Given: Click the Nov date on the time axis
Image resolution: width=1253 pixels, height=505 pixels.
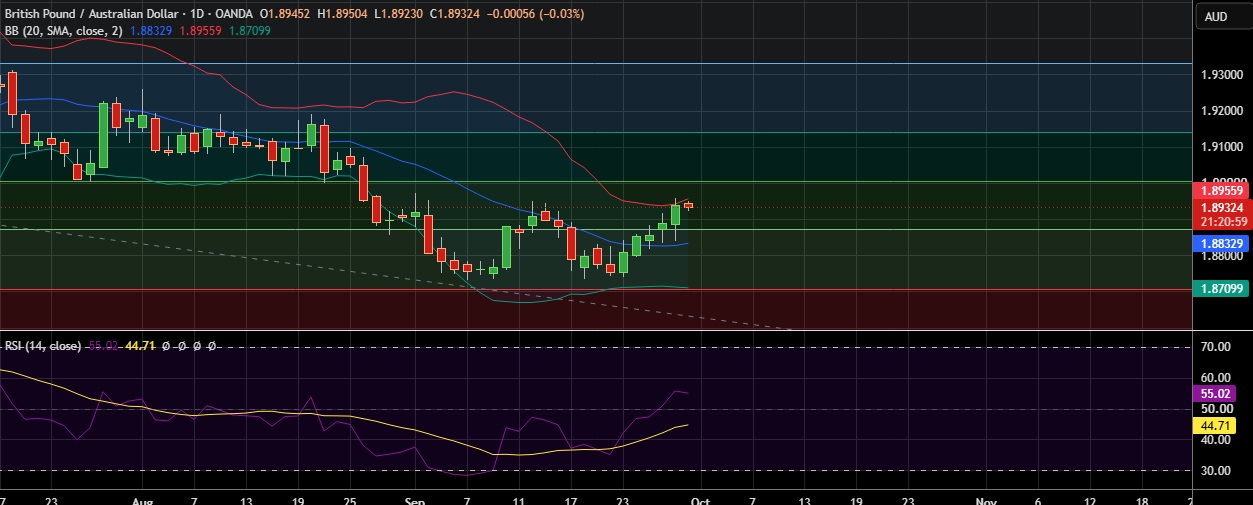Looking at the screenshot, I should [x=986, y=497].
